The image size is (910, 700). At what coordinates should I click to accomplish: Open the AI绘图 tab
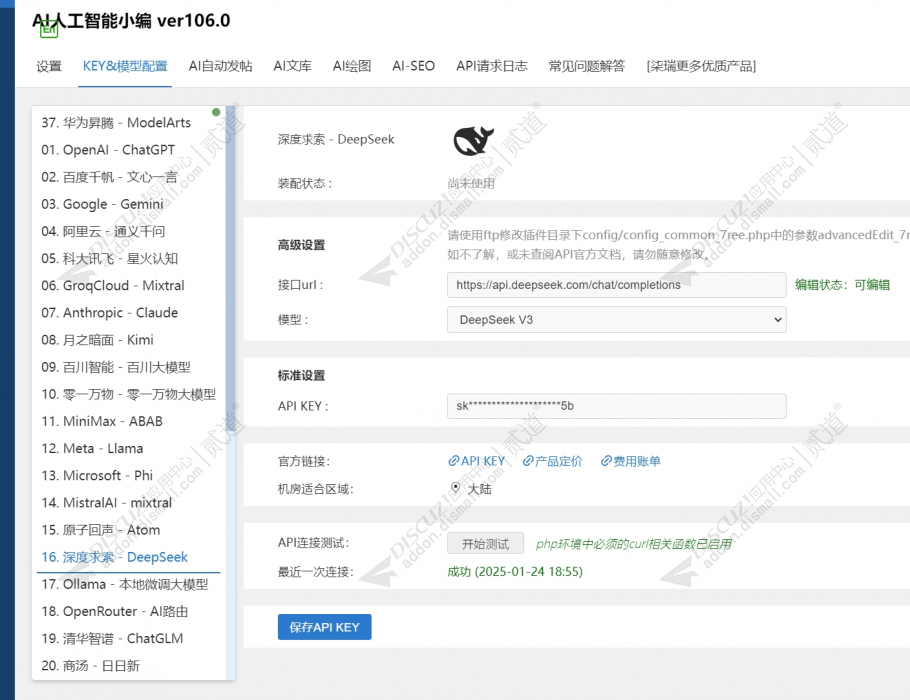click(352, 66)
